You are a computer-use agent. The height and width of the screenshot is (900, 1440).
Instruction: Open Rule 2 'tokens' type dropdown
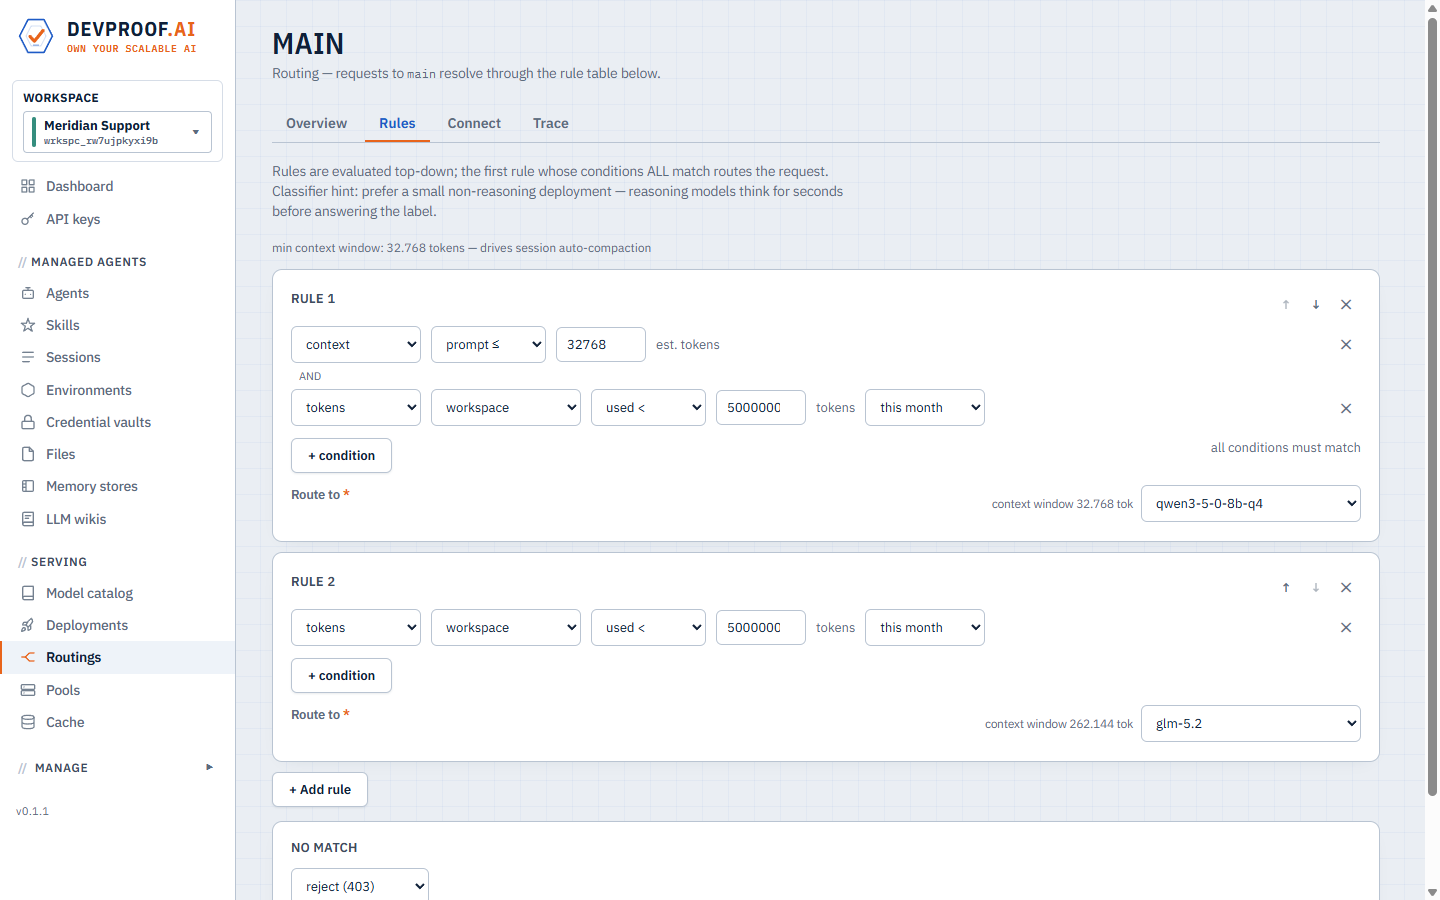coord(356,627)
